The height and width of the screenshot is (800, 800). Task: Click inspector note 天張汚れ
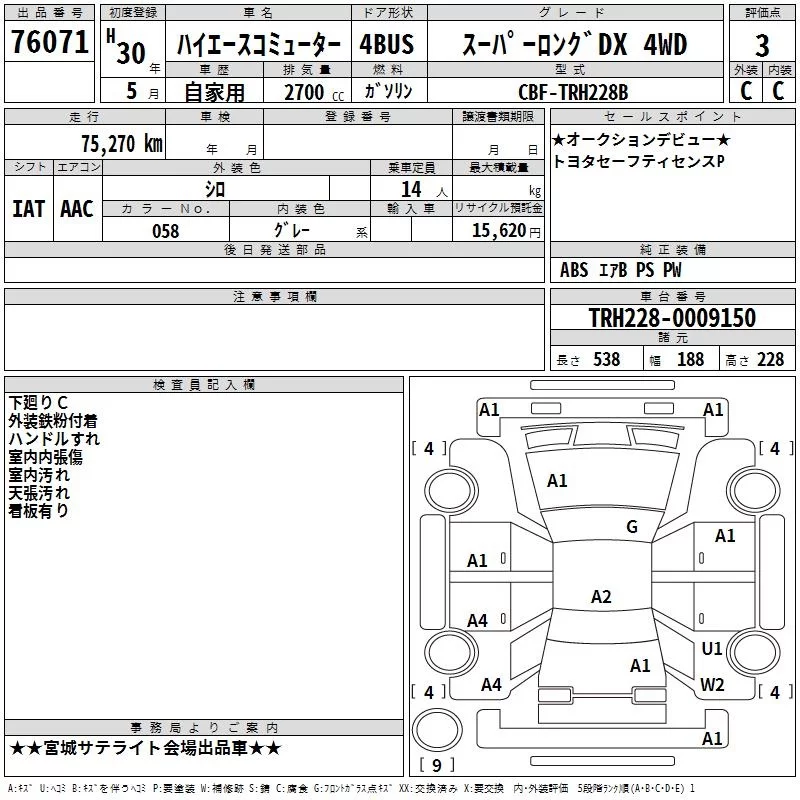point(39,492)
